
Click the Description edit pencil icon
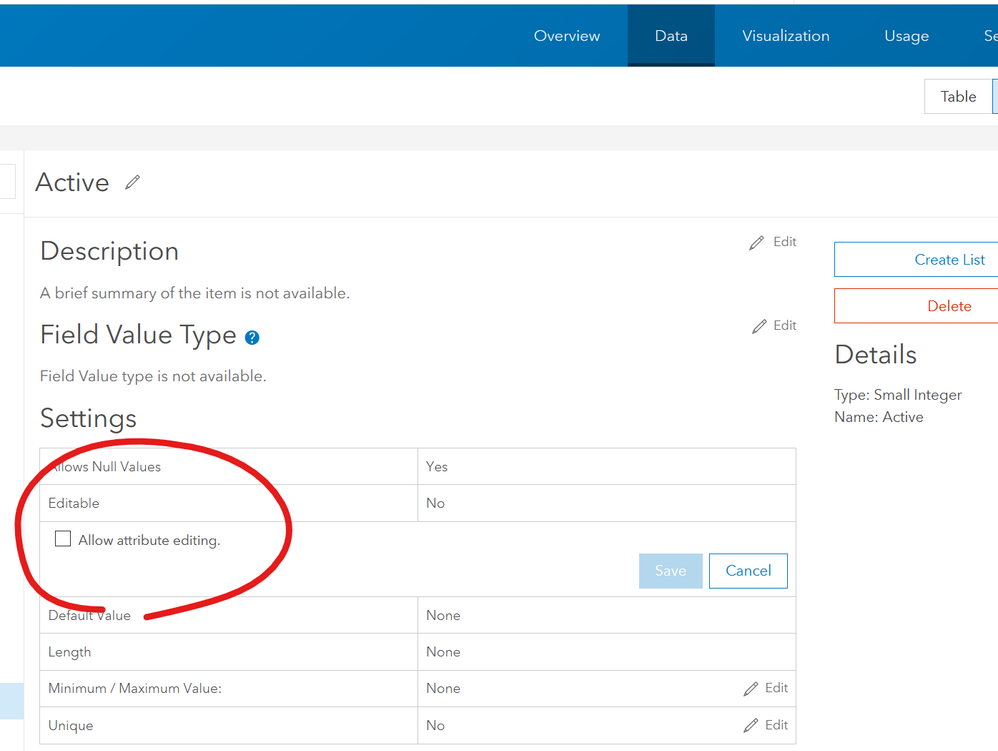[757, 243]
